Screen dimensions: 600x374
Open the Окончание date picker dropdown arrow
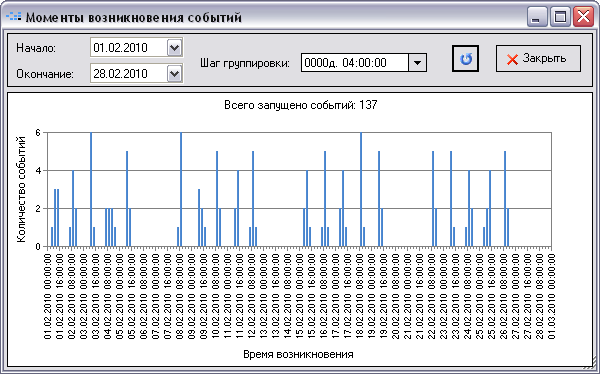click(x=174, y=73)
